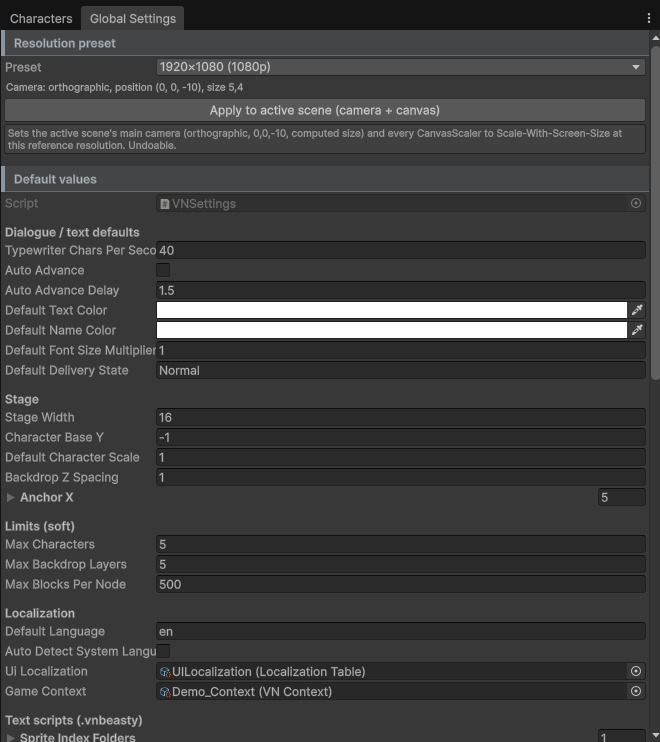
Task: Click the scrollbar up arrow
Action: [655, 38]
